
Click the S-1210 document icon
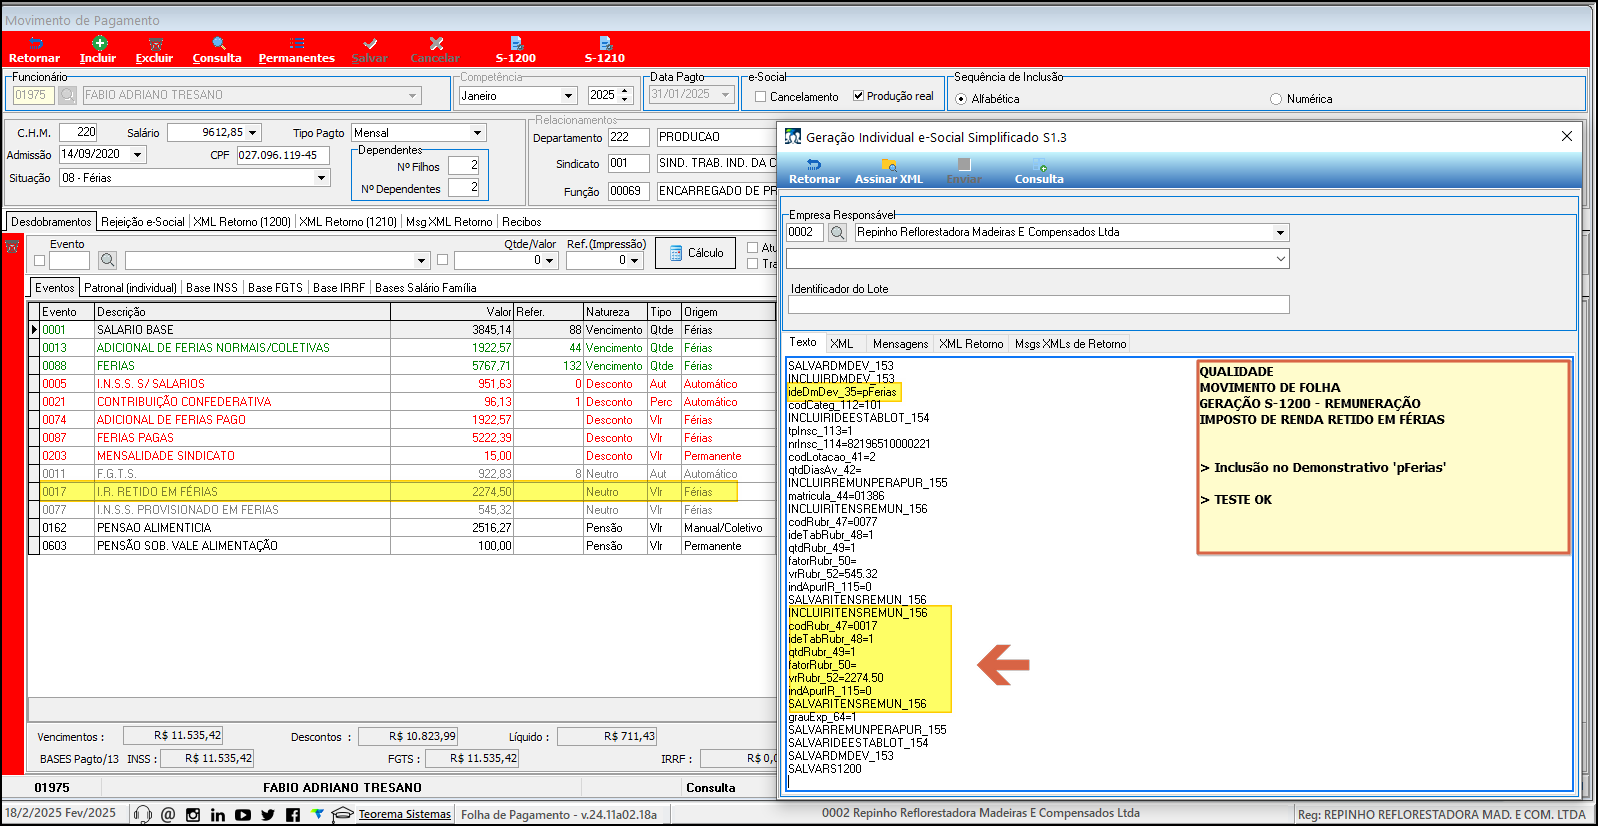605,43
